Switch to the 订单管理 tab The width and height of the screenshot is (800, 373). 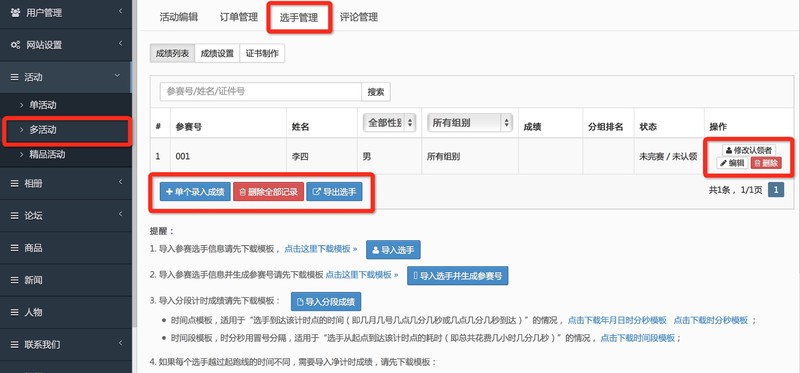[x=239, y=17]
